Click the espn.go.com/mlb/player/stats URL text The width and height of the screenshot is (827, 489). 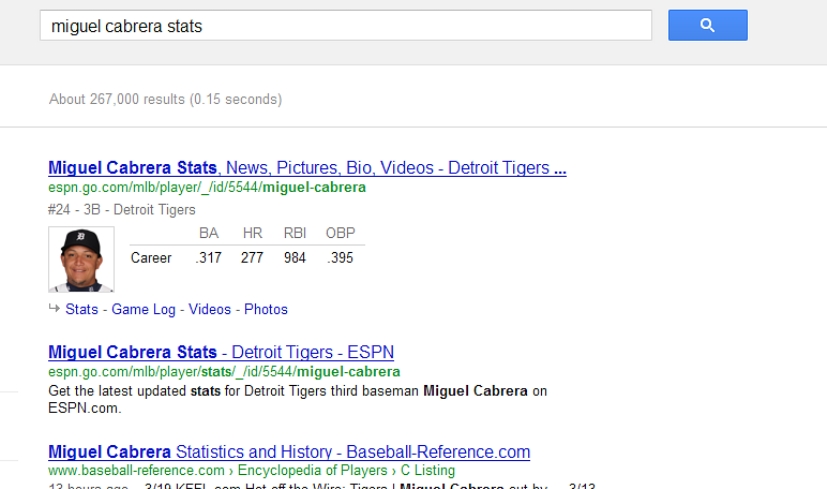pos(224,372)
